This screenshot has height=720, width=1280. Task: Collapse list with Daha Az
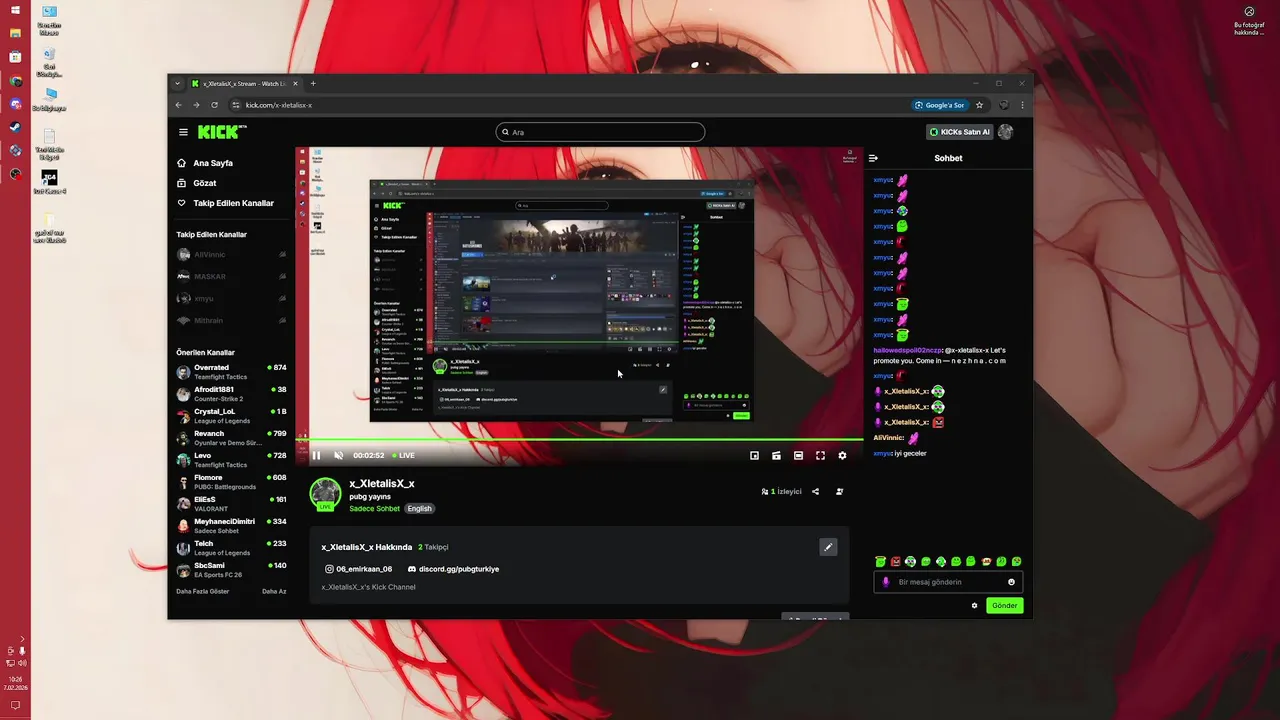tap(274, 591)
